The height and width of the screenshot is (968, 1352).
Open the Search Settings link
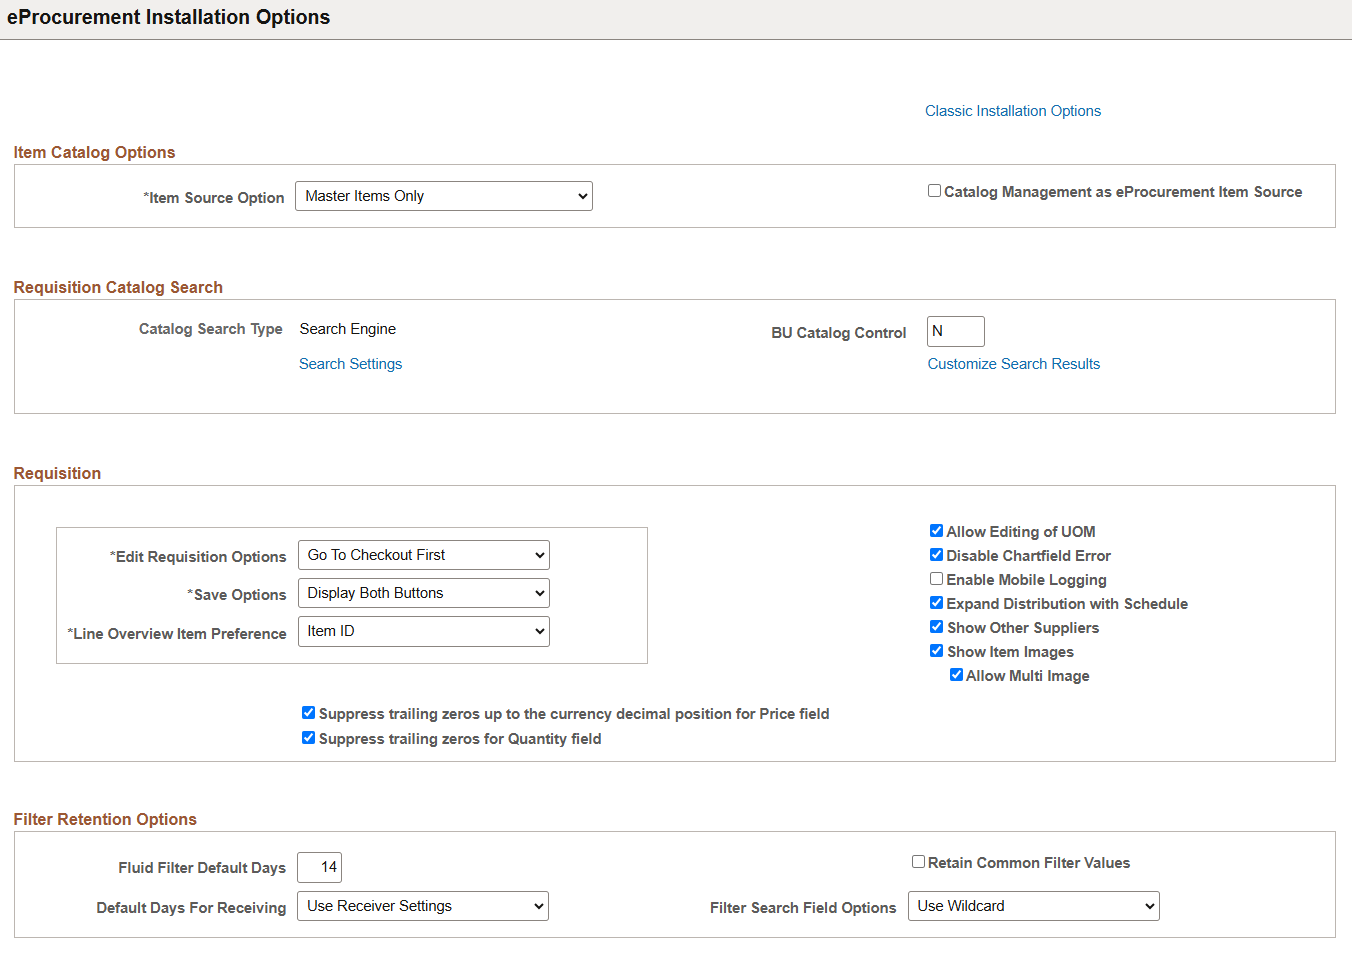pos(350,364)
